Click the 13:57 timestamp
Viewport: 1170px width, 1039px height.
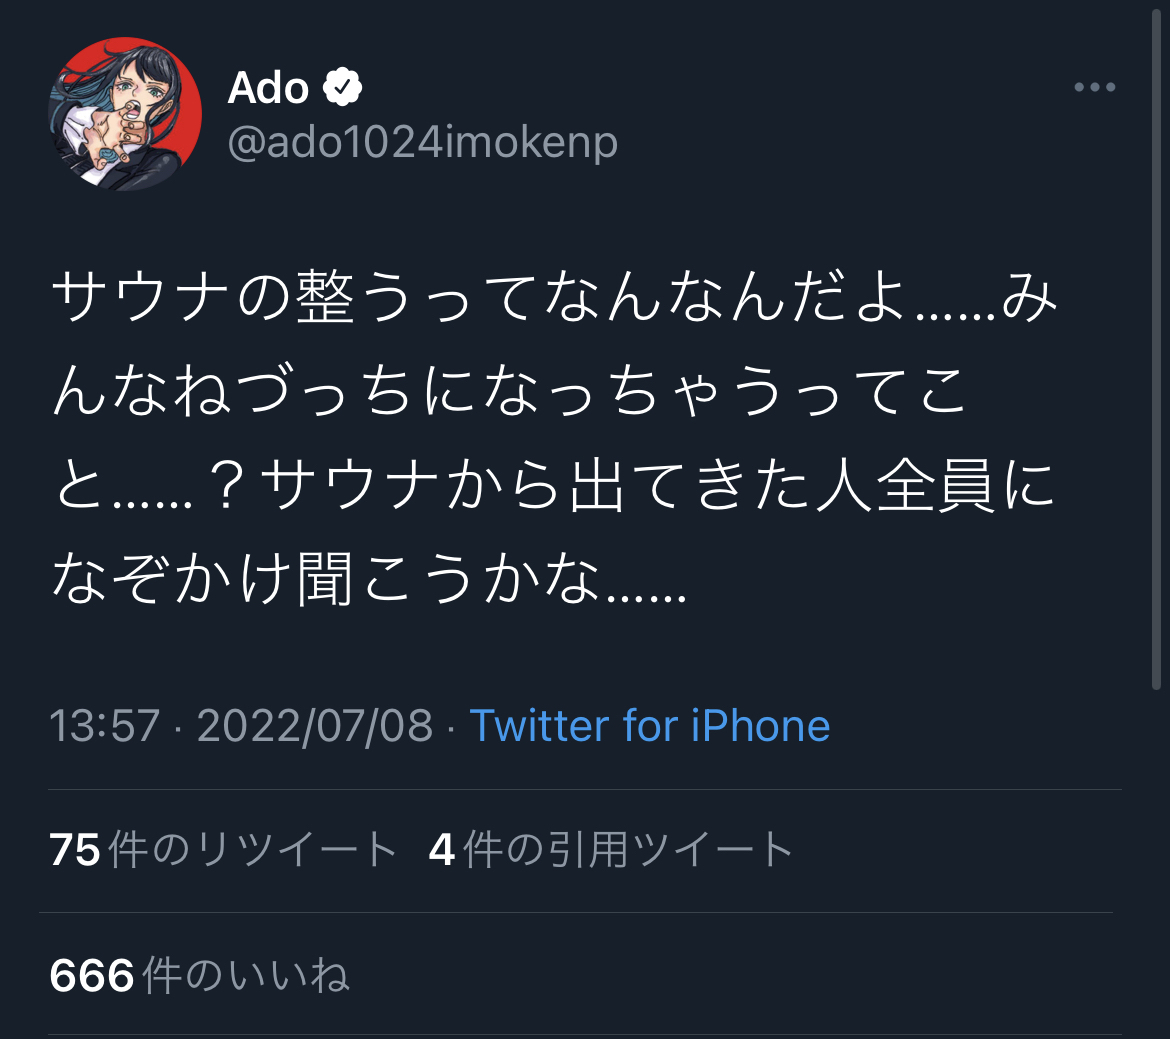click(104, 725)
